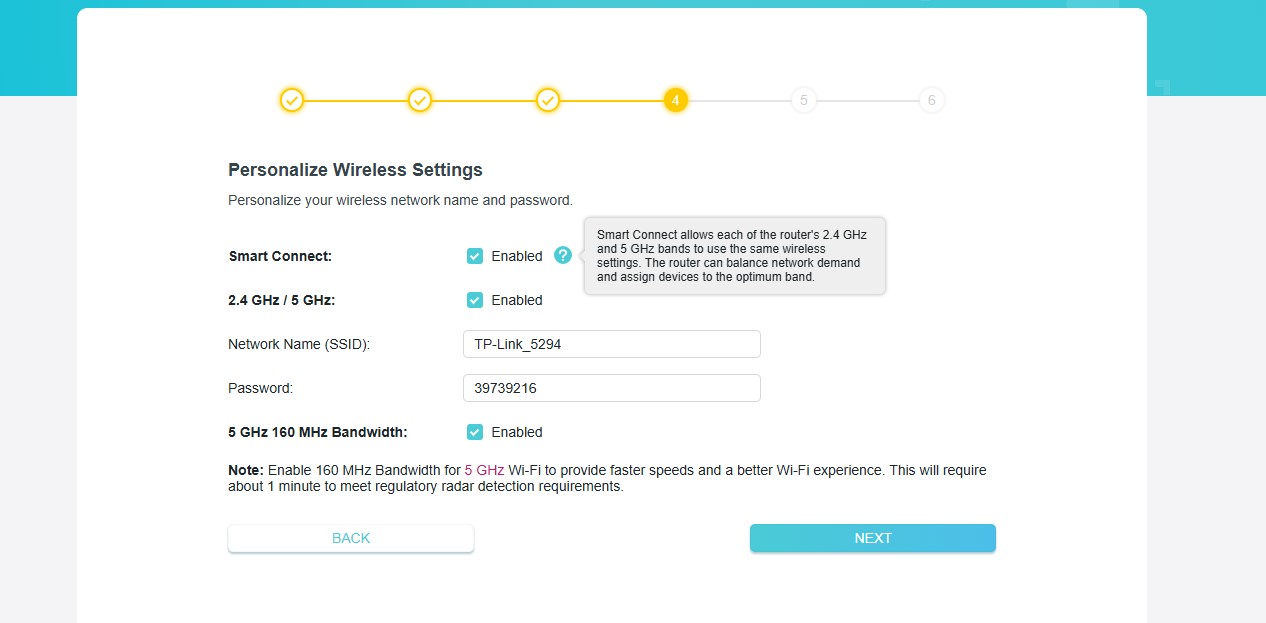The image size is (1266, 623).
Task: Click the Enabled label beside Smart Connect
Action: coord(516,256)
